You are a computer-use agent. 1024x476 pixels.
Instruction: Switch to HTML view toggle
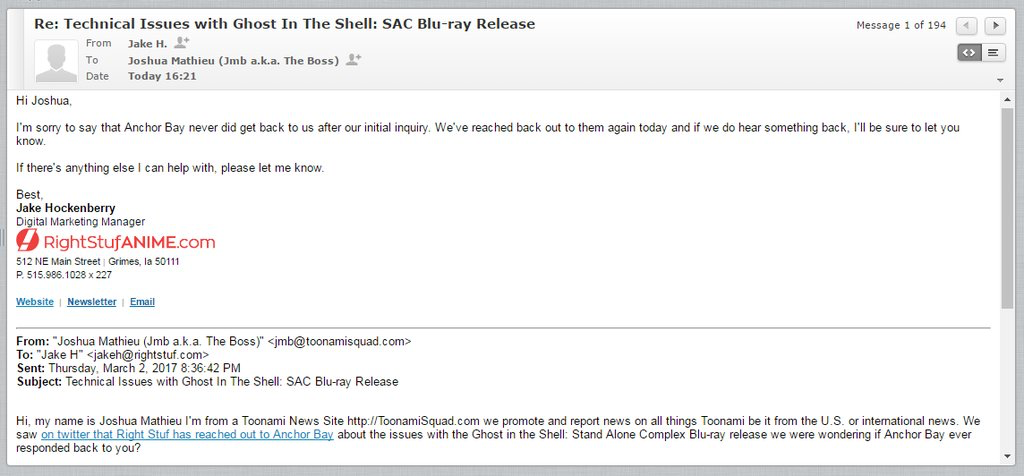969,53
